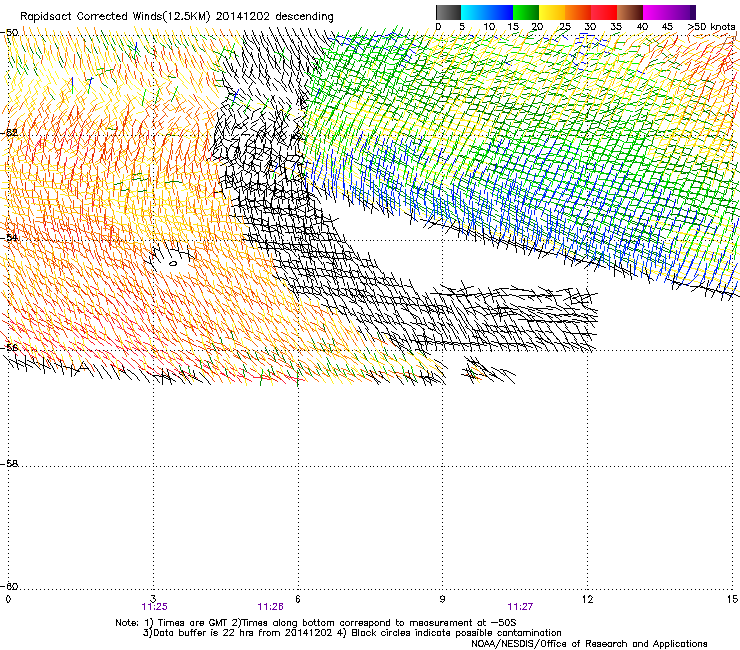Click the green 15-20 knots legend swatch
740x650 pixels.
pos(526,12)
